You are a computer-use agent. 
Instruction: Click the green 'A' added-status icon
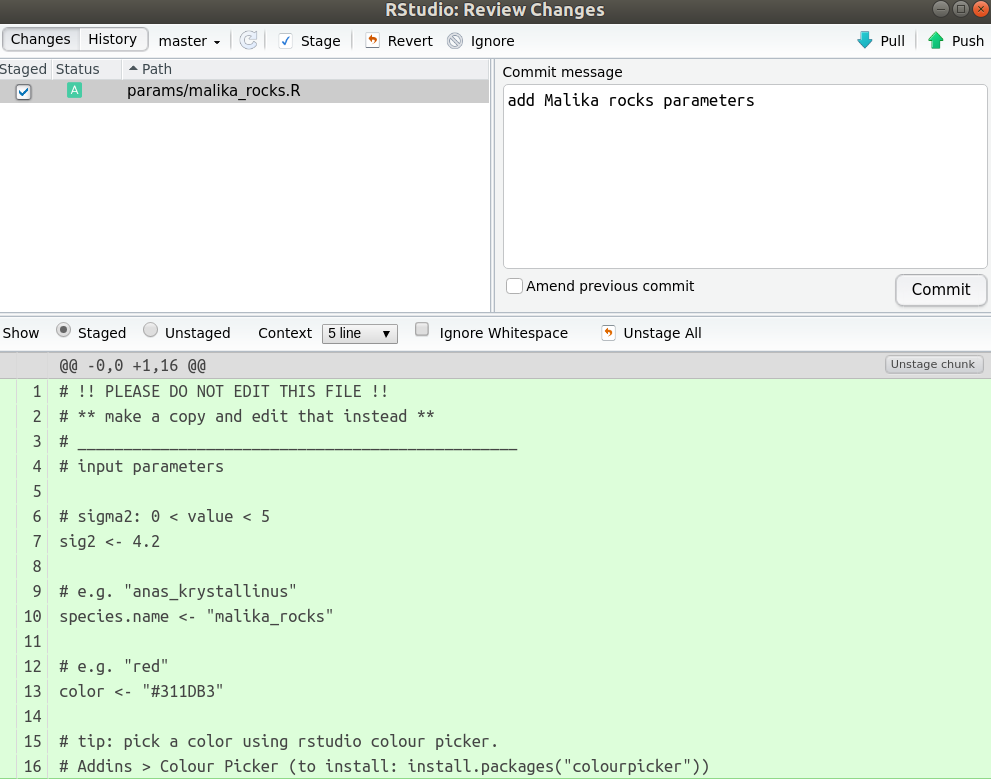click(x=73, y=90)
